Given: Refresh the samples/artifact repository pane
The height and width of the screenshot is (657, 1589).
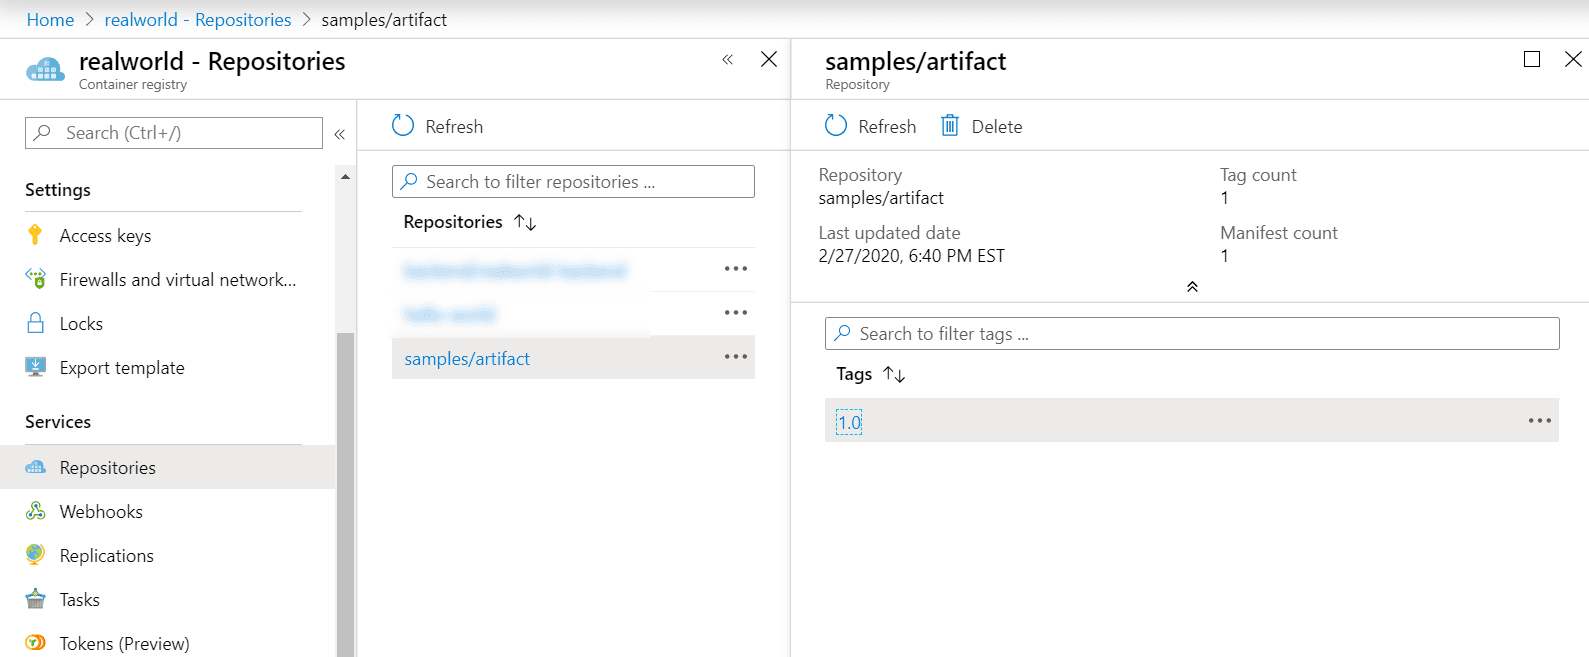Looking at the screenshot, I should click(870, 127).
